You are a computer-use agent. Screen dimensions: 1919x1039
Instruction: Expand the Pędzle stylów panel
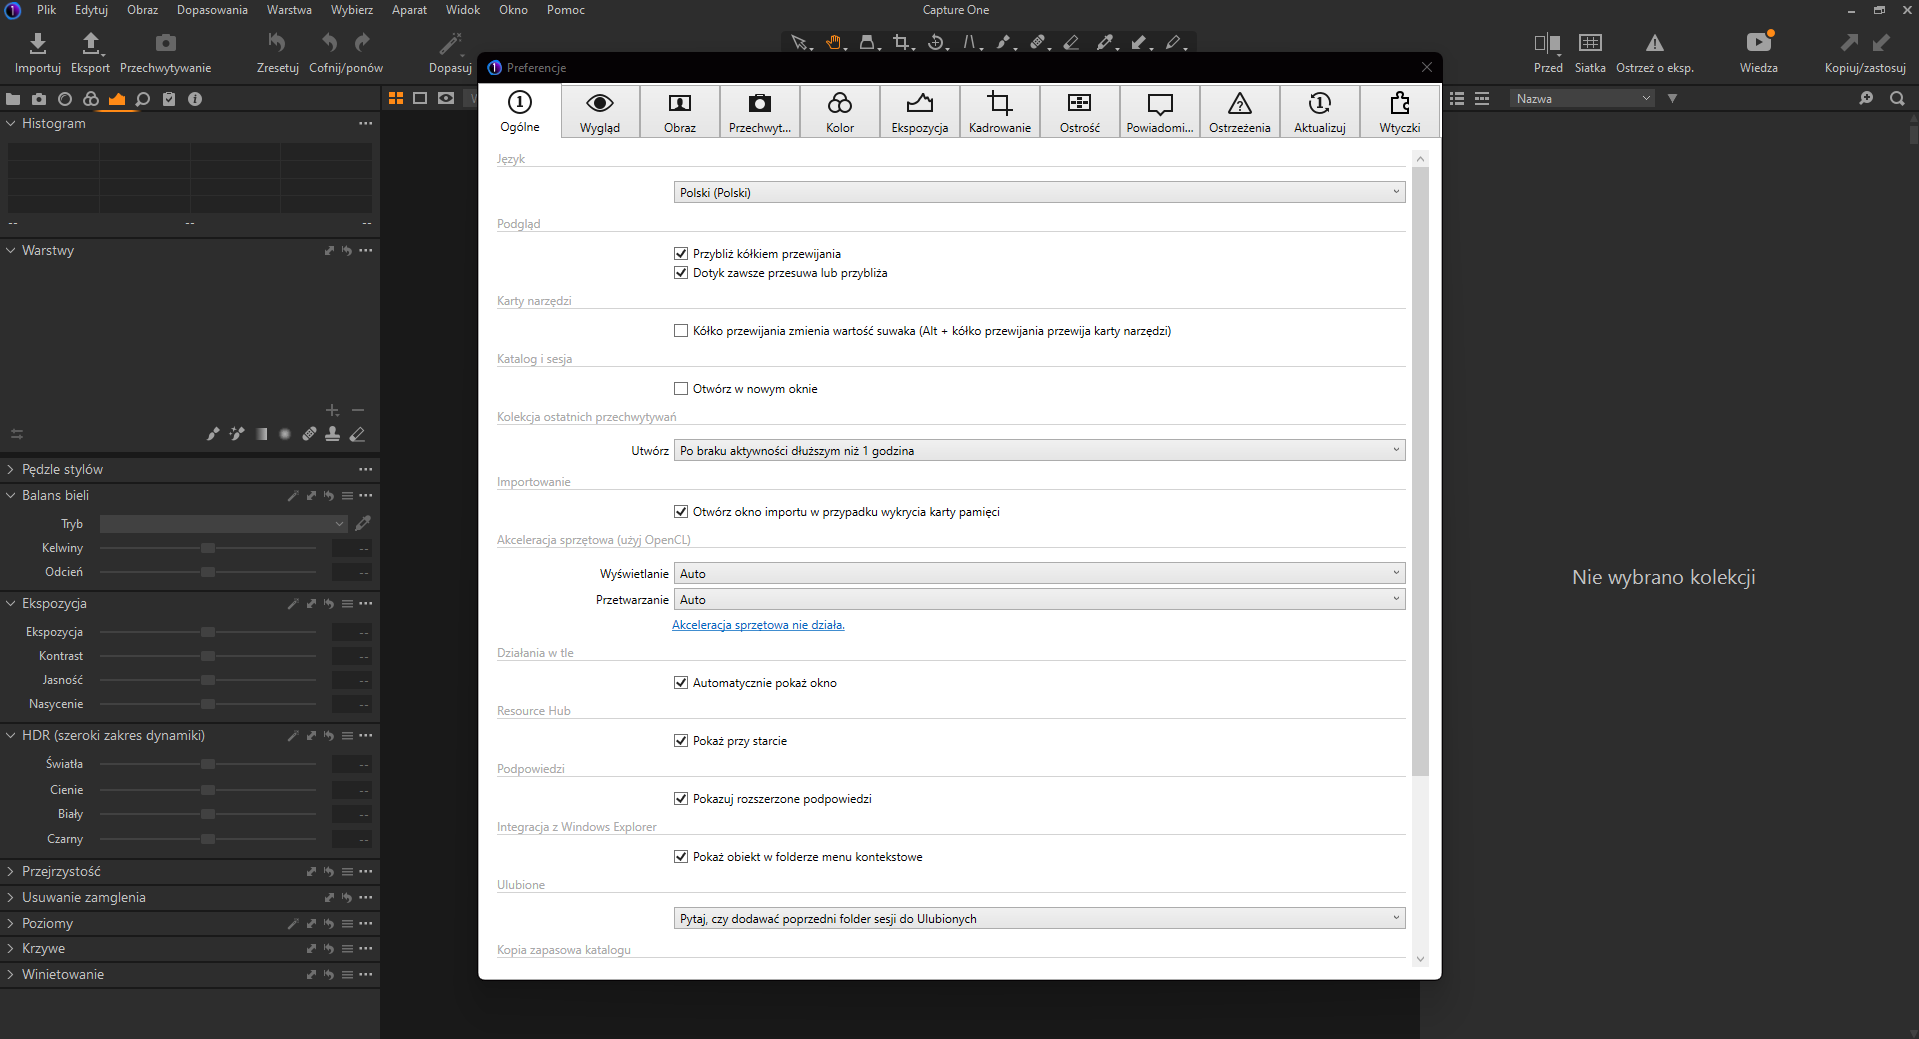click(x=11, y=469)
